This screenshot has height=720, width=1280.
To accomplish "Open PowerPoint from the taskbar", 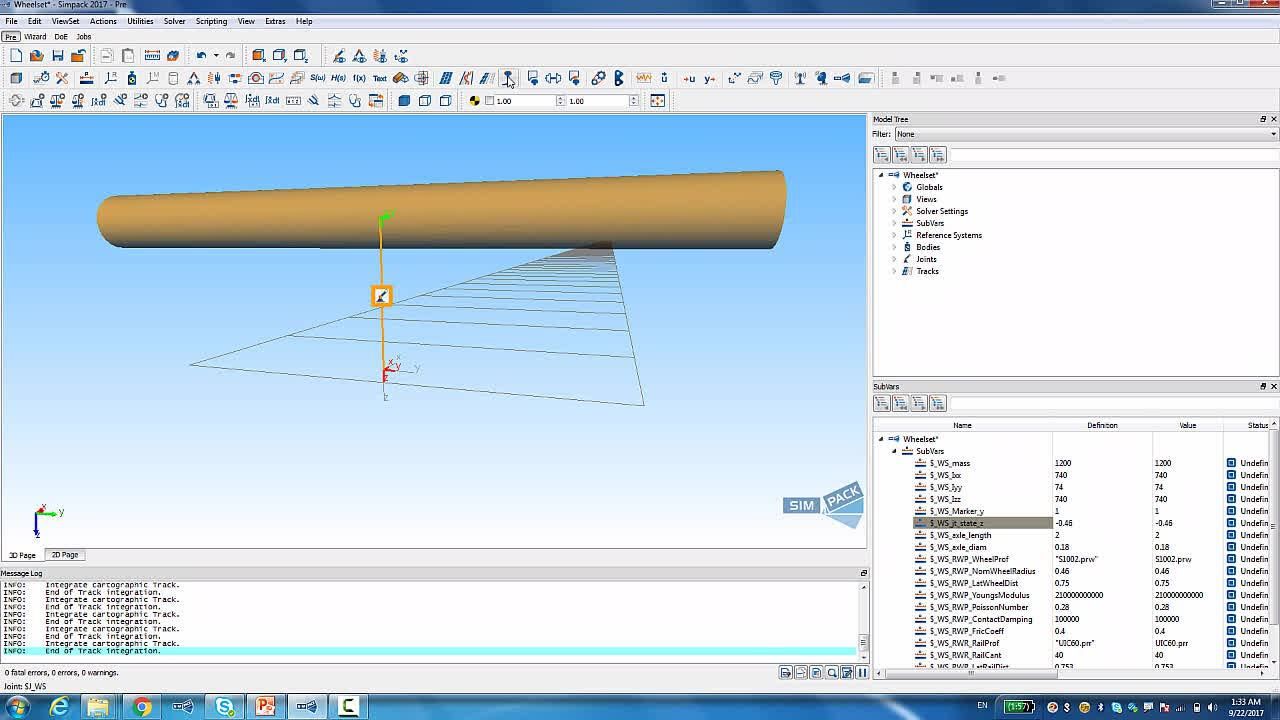I will 265,707.
